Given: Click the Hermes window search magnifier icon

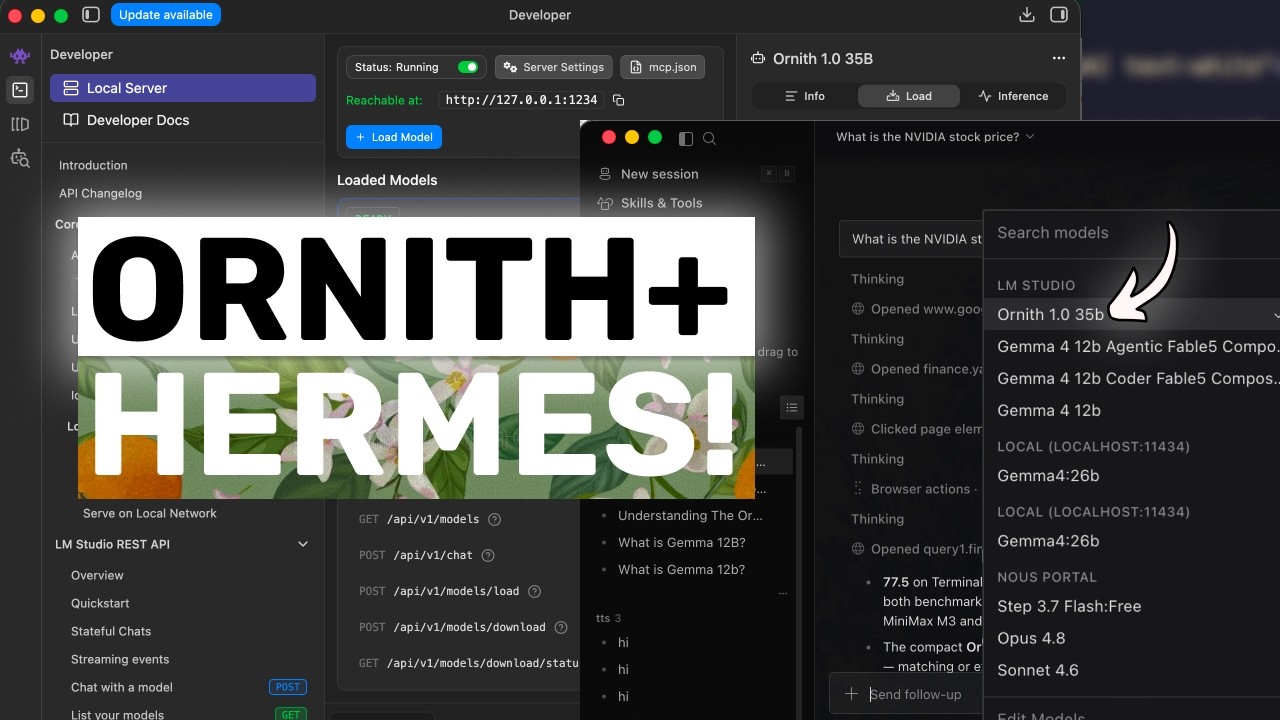Looking at the screenshot, I should [709, 138].
